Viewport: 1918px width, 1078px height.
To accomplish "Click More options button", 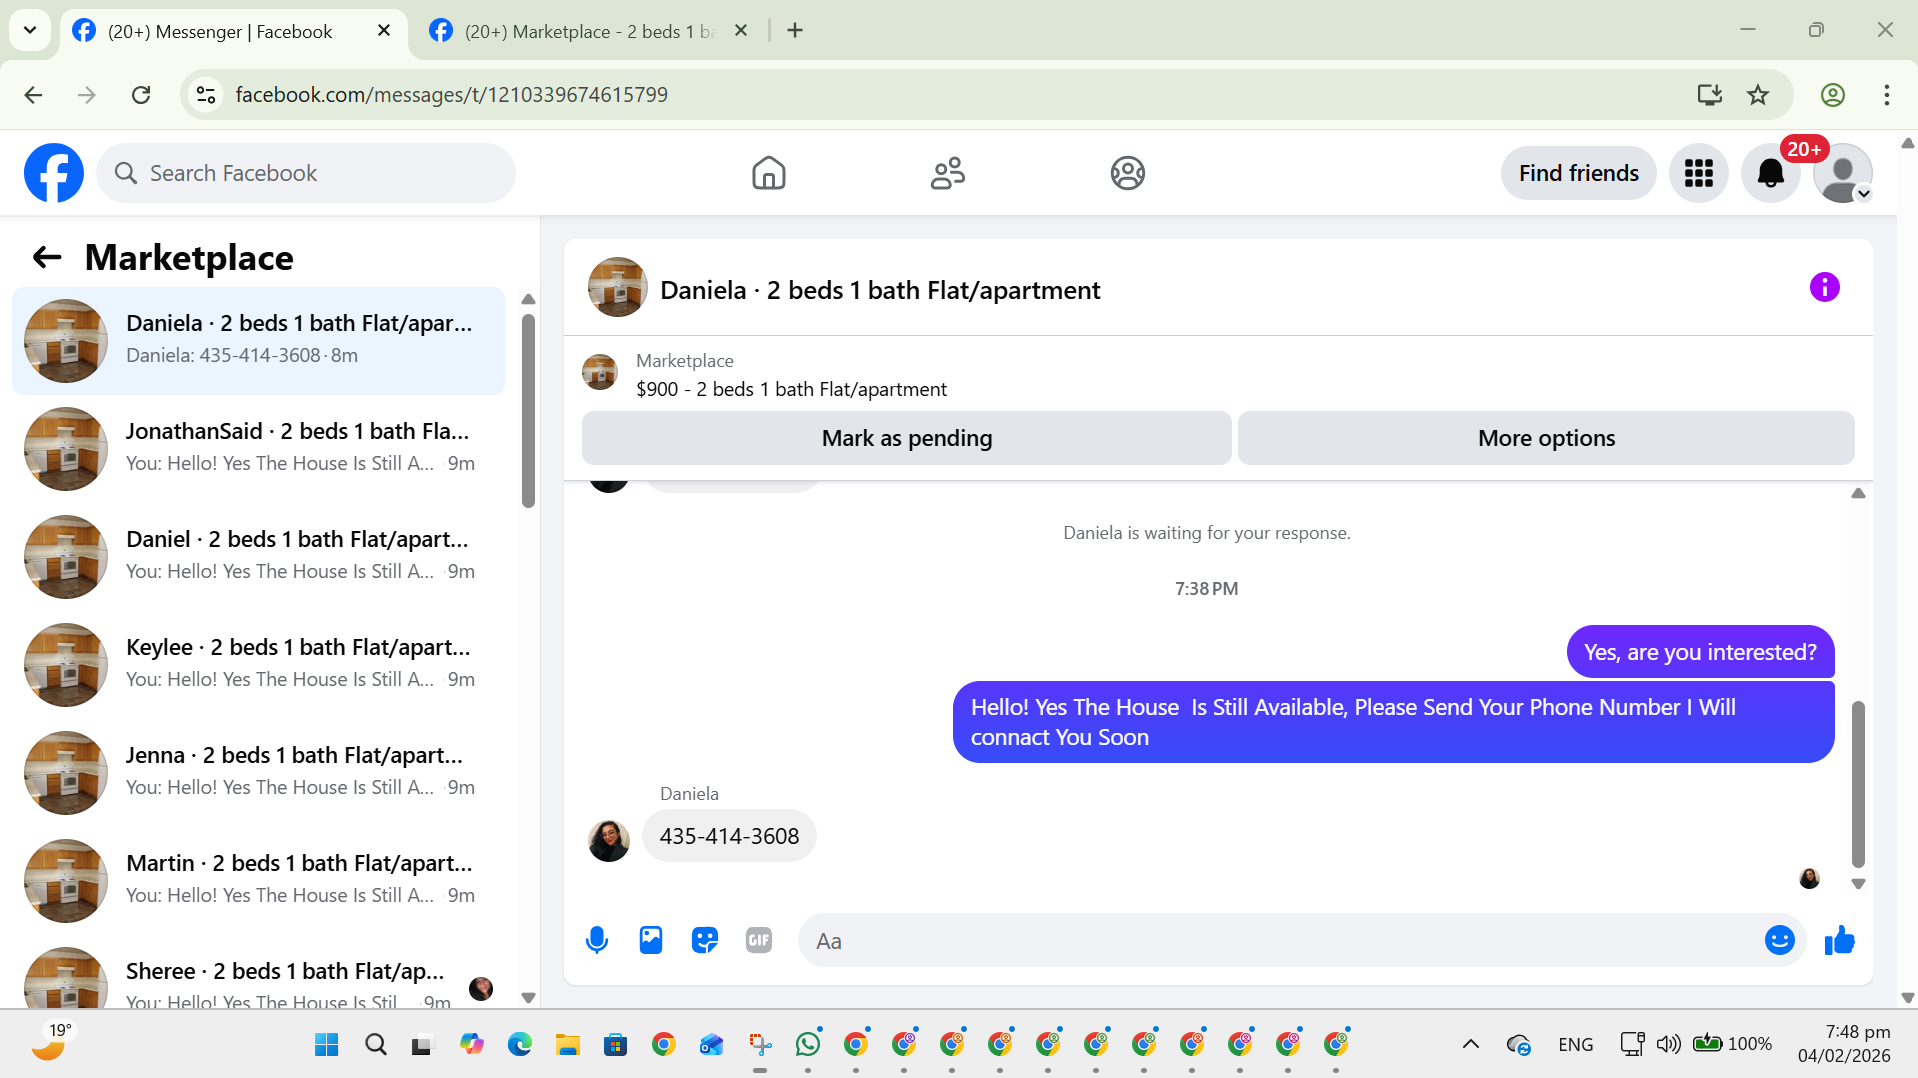I will [1546, 438].
